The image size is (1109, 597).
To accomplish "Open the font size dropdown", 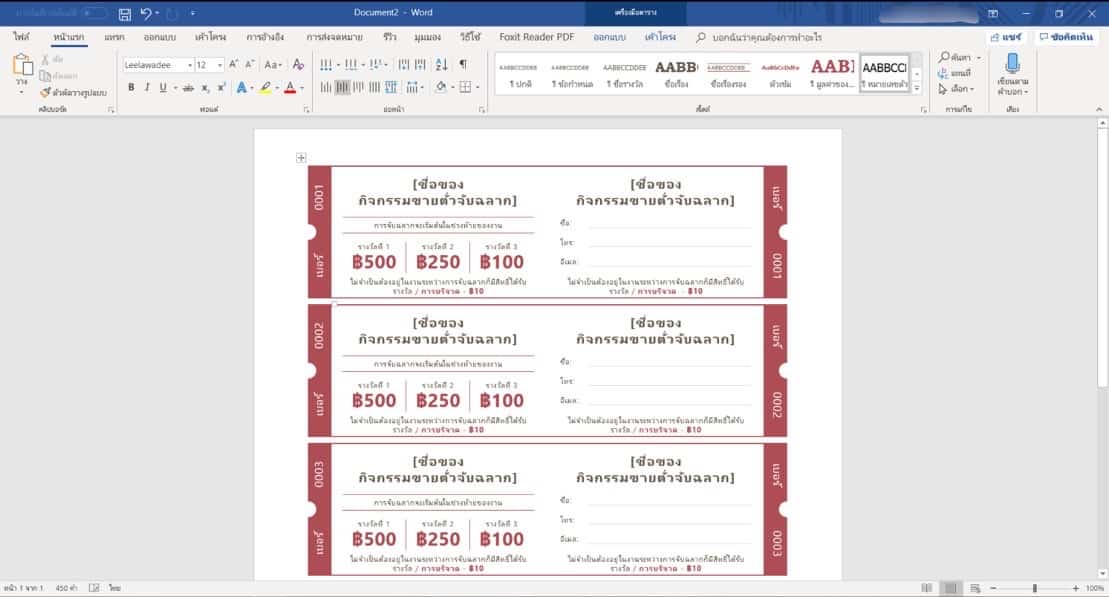I will click(209, 65).
